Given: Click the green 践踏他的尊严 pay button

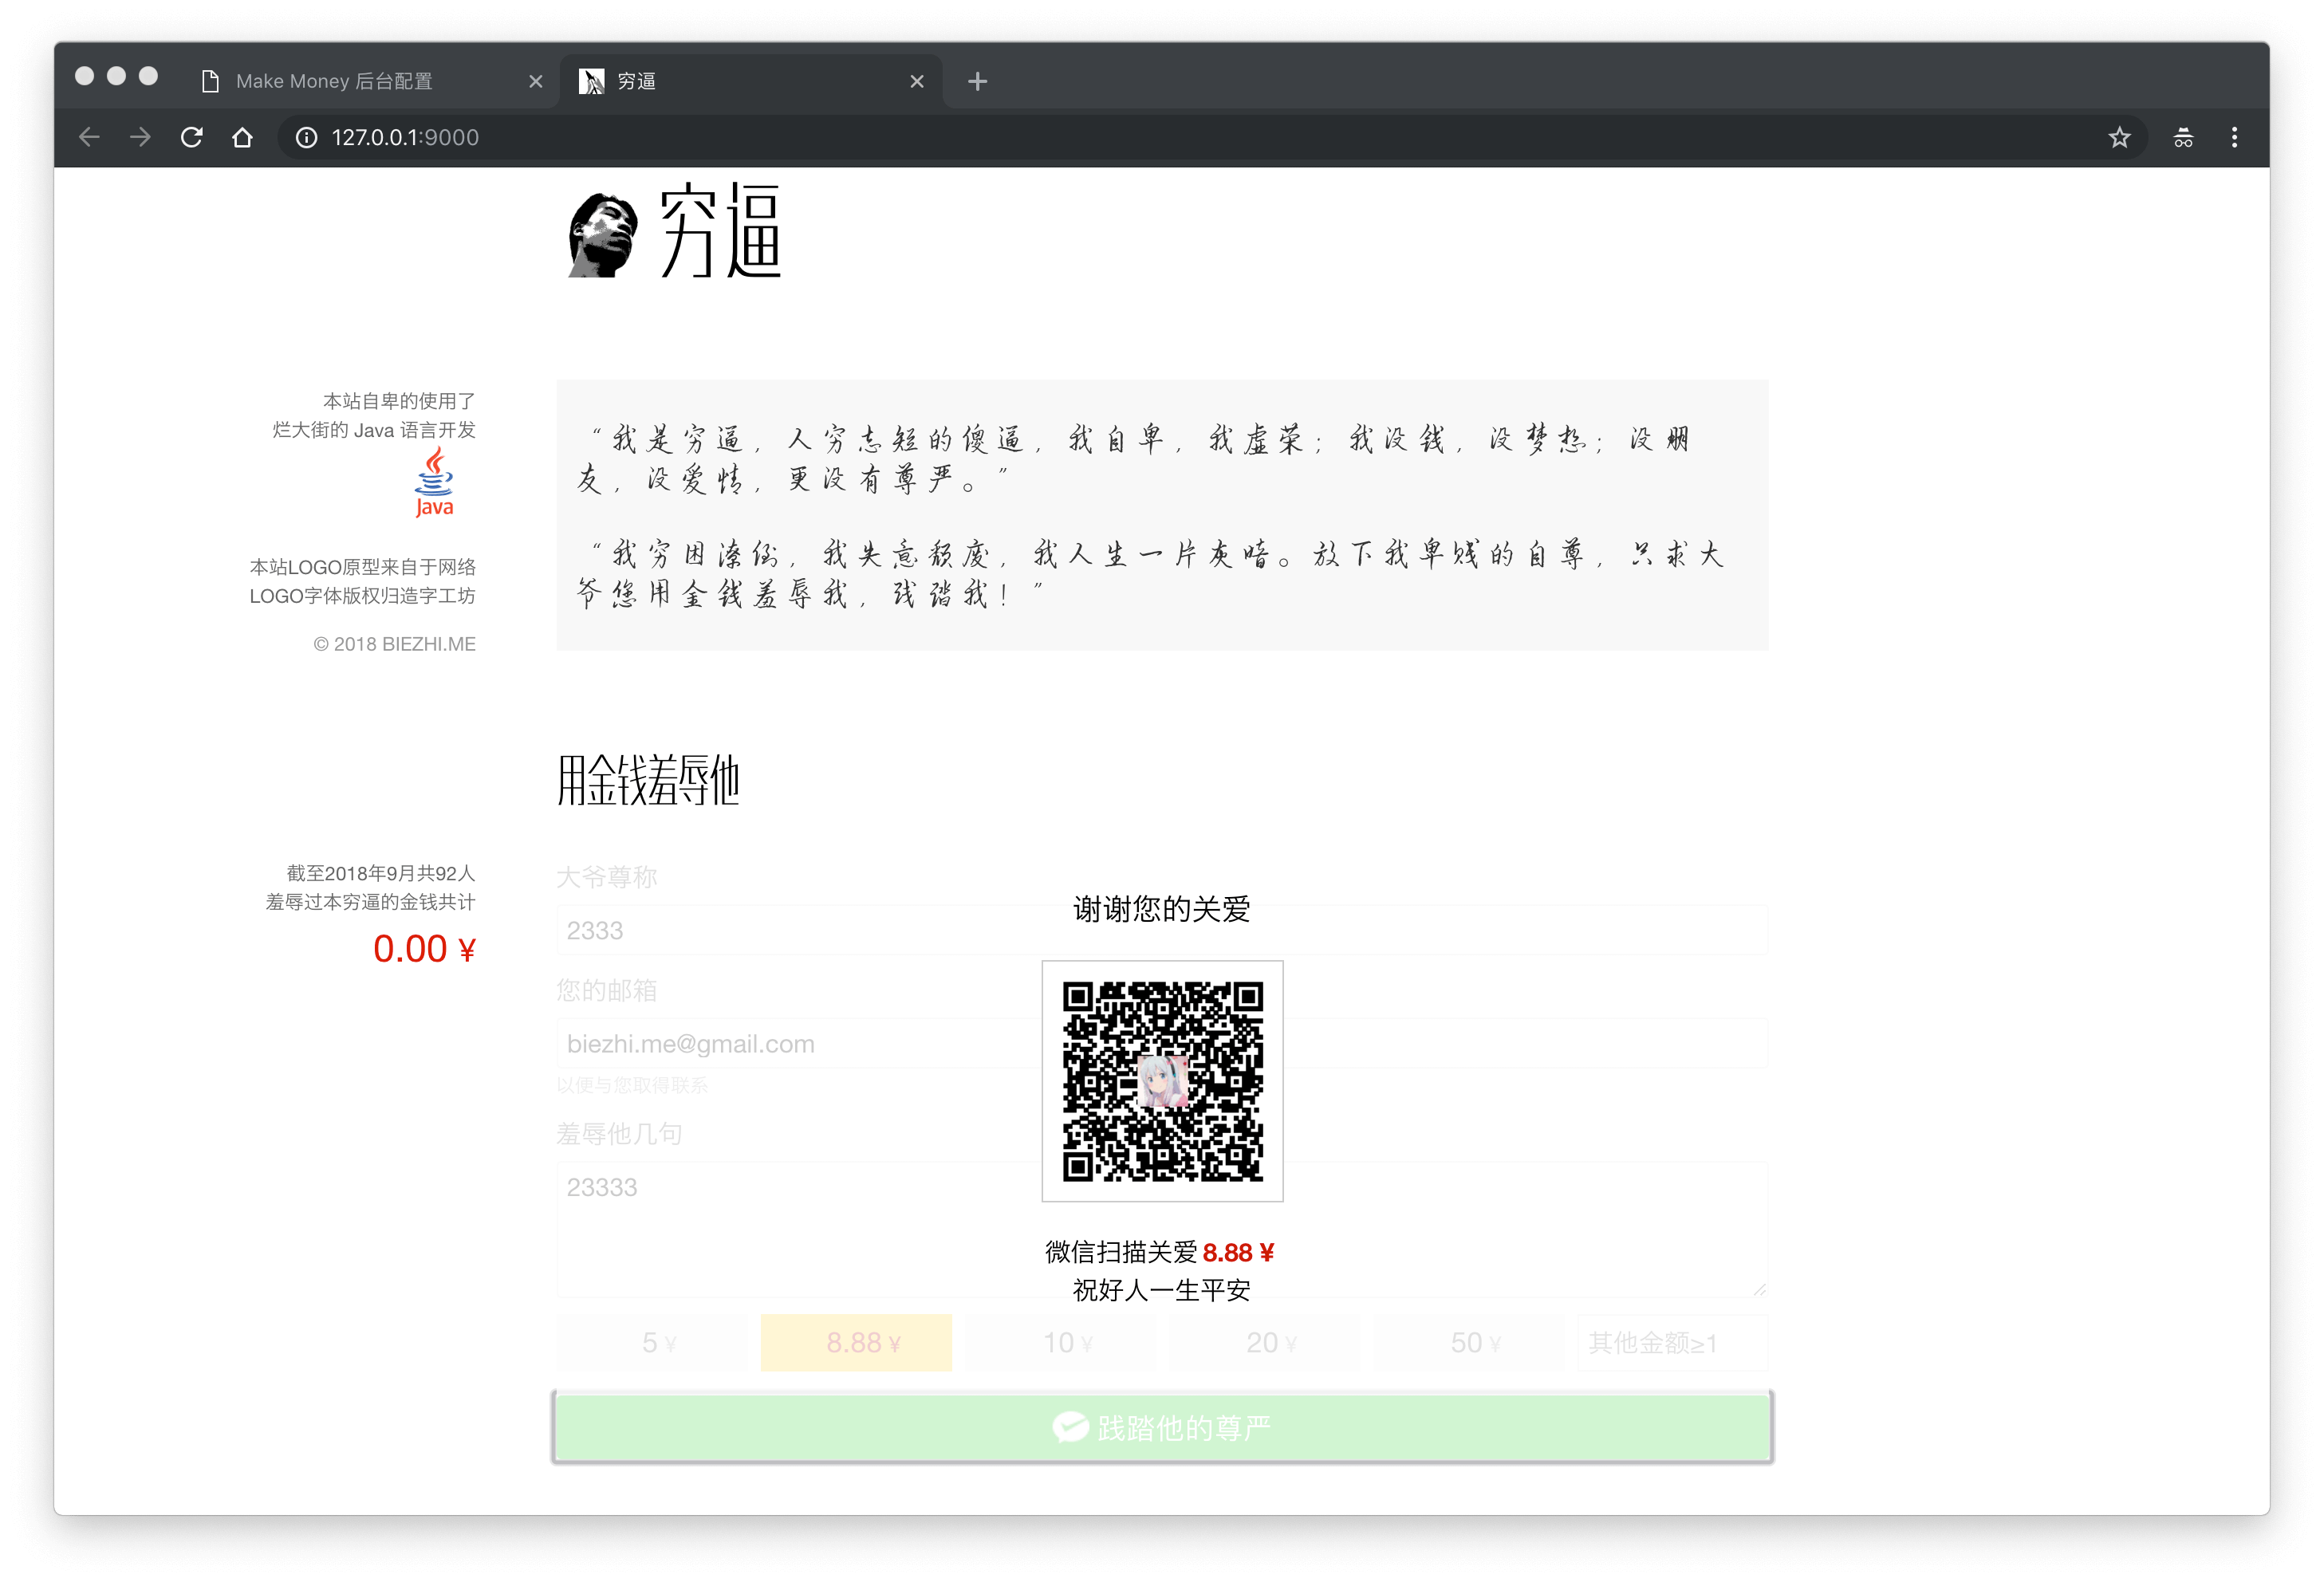Looking at the screenshot, I should click(1162, 1427).
